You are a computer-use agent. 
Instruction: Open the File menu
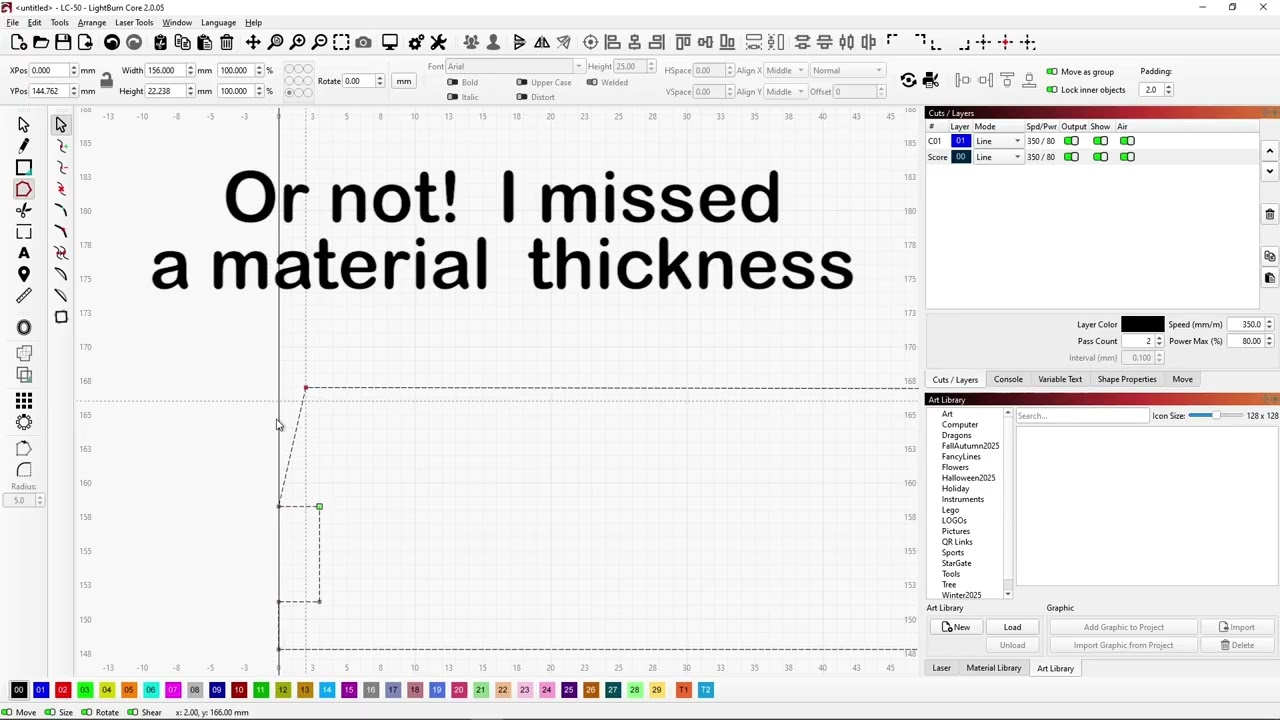point(12,22)
